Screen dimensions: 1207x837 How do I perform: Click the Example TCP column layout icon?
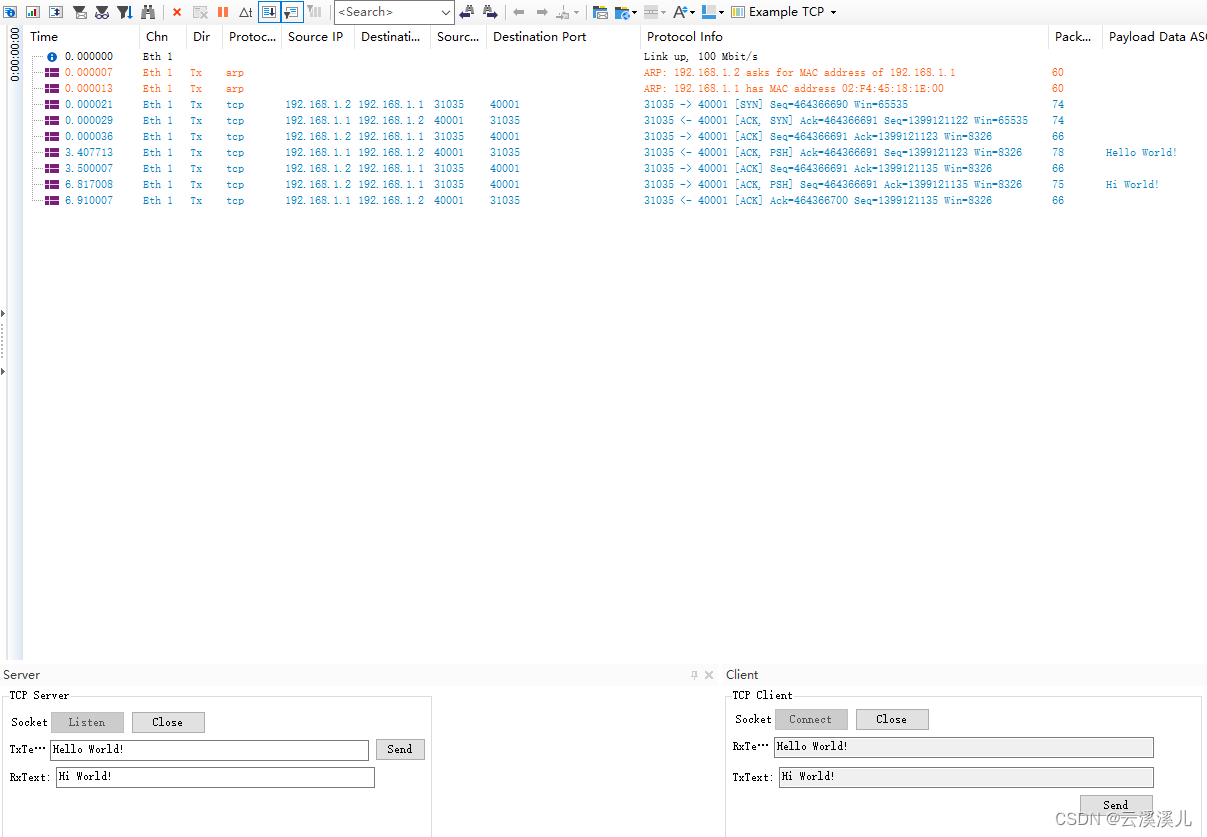click(x=738, y=12)
